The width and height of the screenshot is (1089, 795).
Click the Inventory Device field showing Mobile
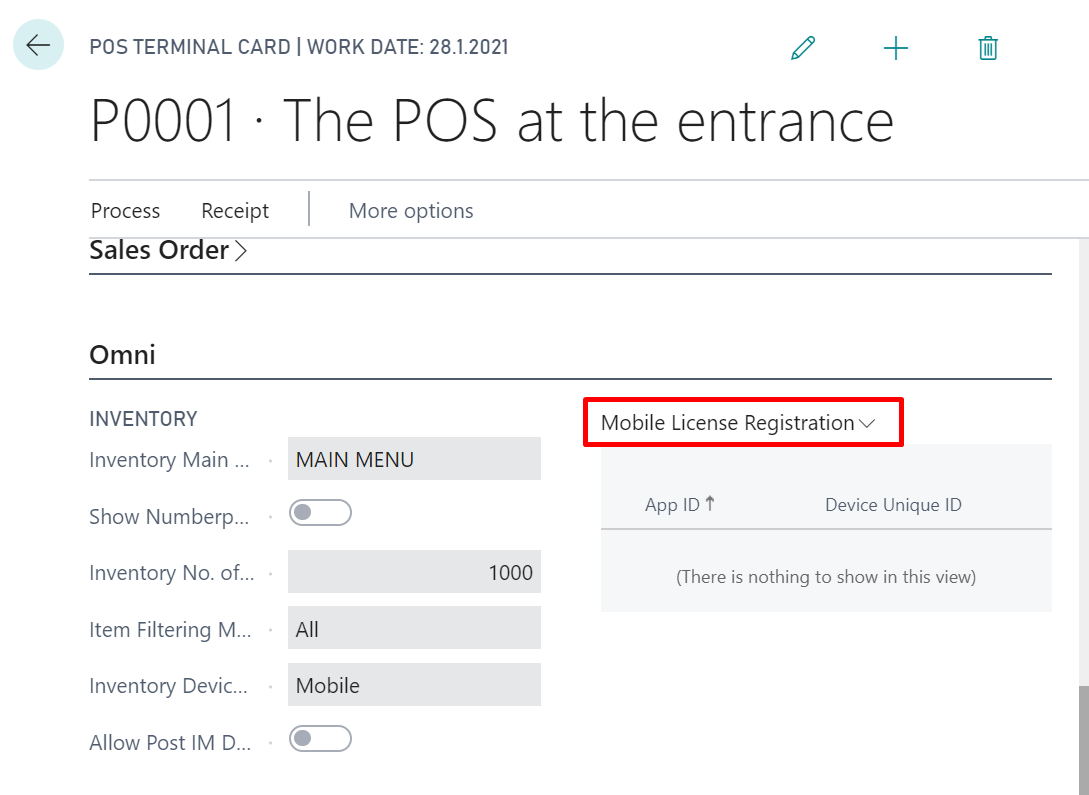[414, 685]
